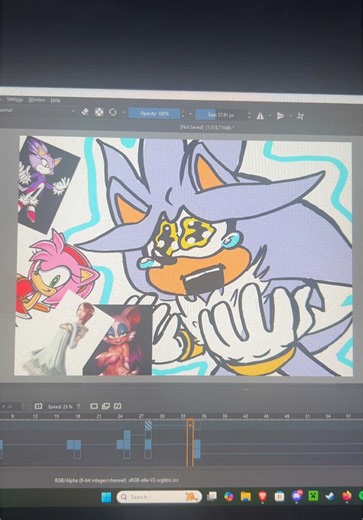Open File Explorer from taskbar
This screenshot has height=520, width=363.
246,497
